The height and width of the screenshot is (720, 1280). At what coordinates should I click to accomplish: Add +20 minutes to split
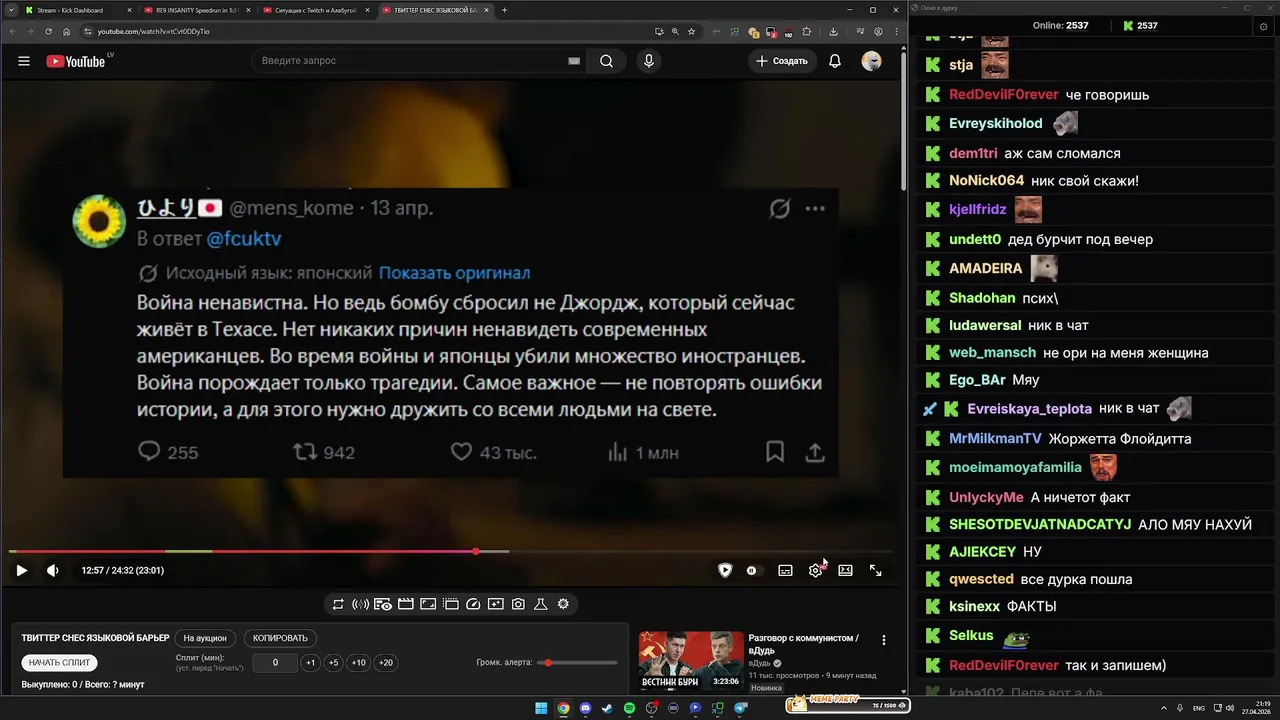(386, 662)
